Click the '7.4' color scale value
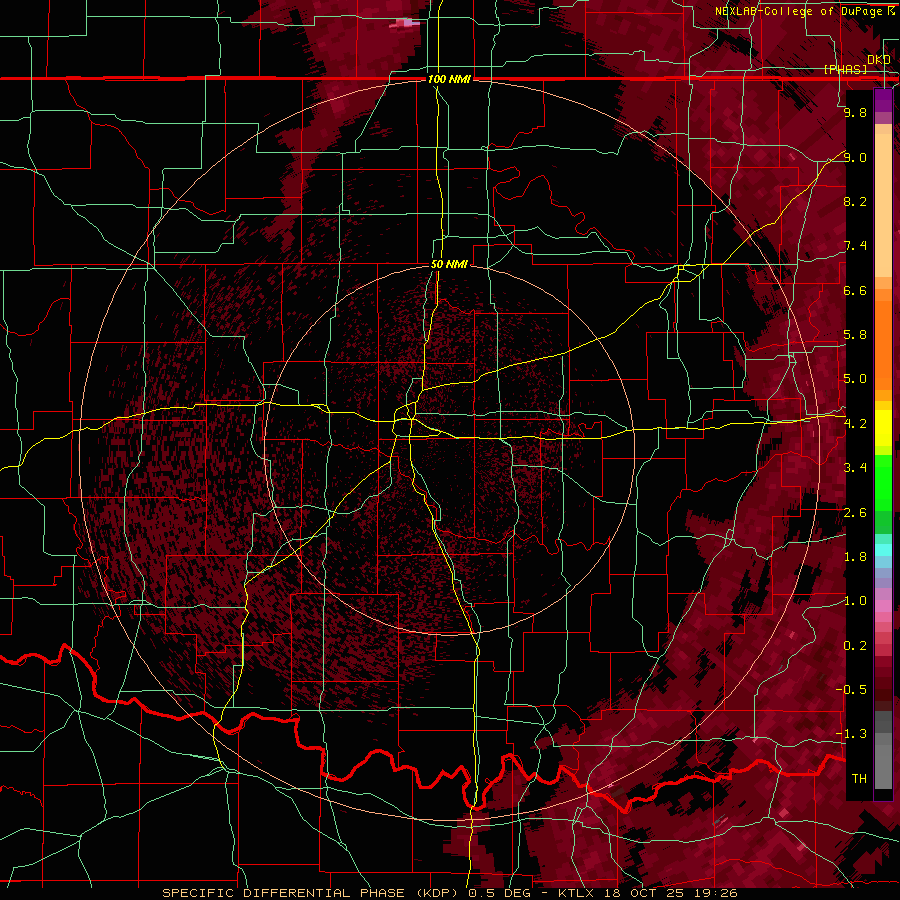 pyautogui.click(x=855, y=246)
